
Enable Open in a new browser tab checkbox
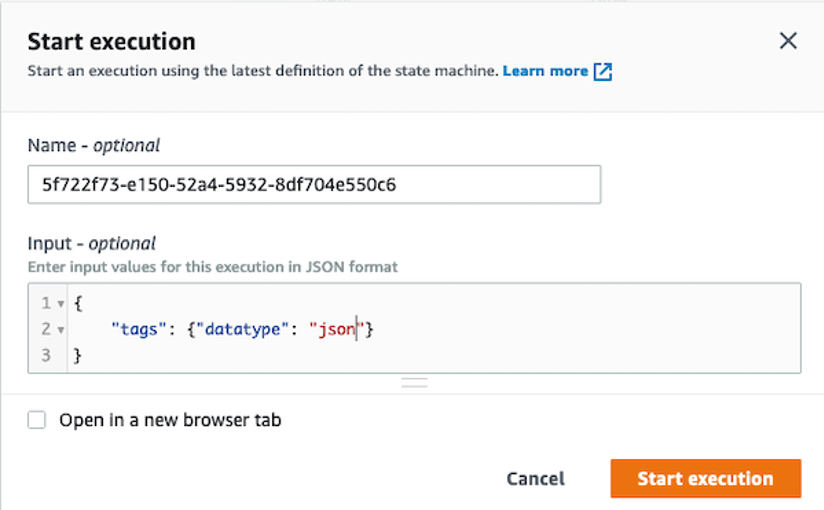(37, 421)
